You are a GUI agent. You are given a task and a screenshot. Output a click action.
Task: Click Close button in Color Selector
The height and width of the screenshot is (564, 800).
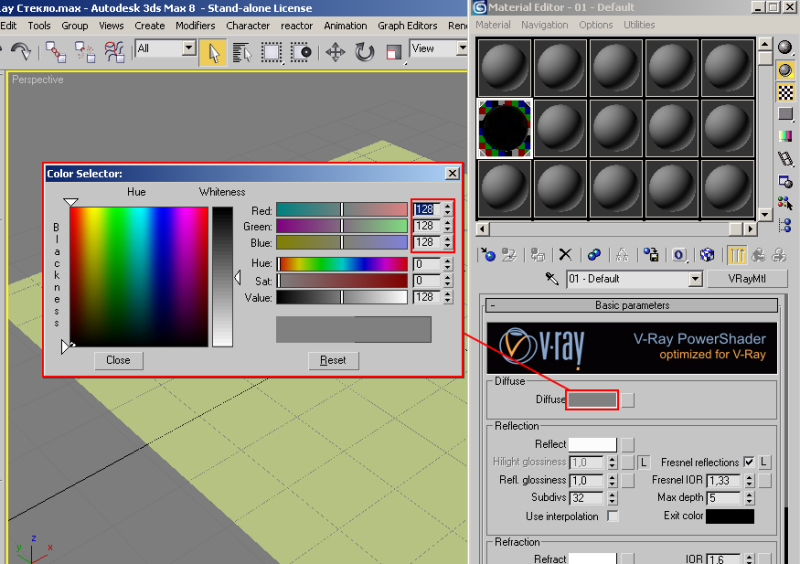[x=118, y=360]
